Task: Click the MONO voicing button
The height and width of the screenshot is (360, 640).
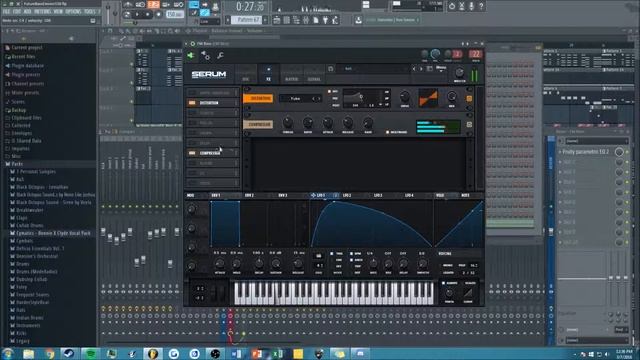Action: click(448, 265)
